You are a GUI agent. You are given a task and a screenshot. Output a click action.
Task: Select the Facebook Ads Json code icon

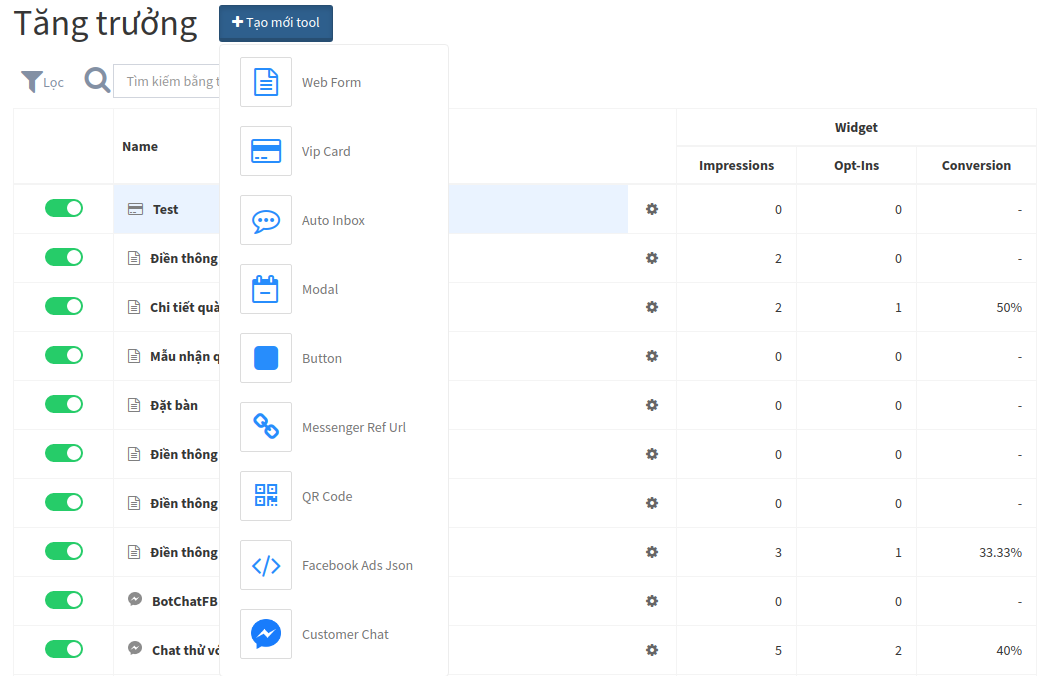pos(265,565)
